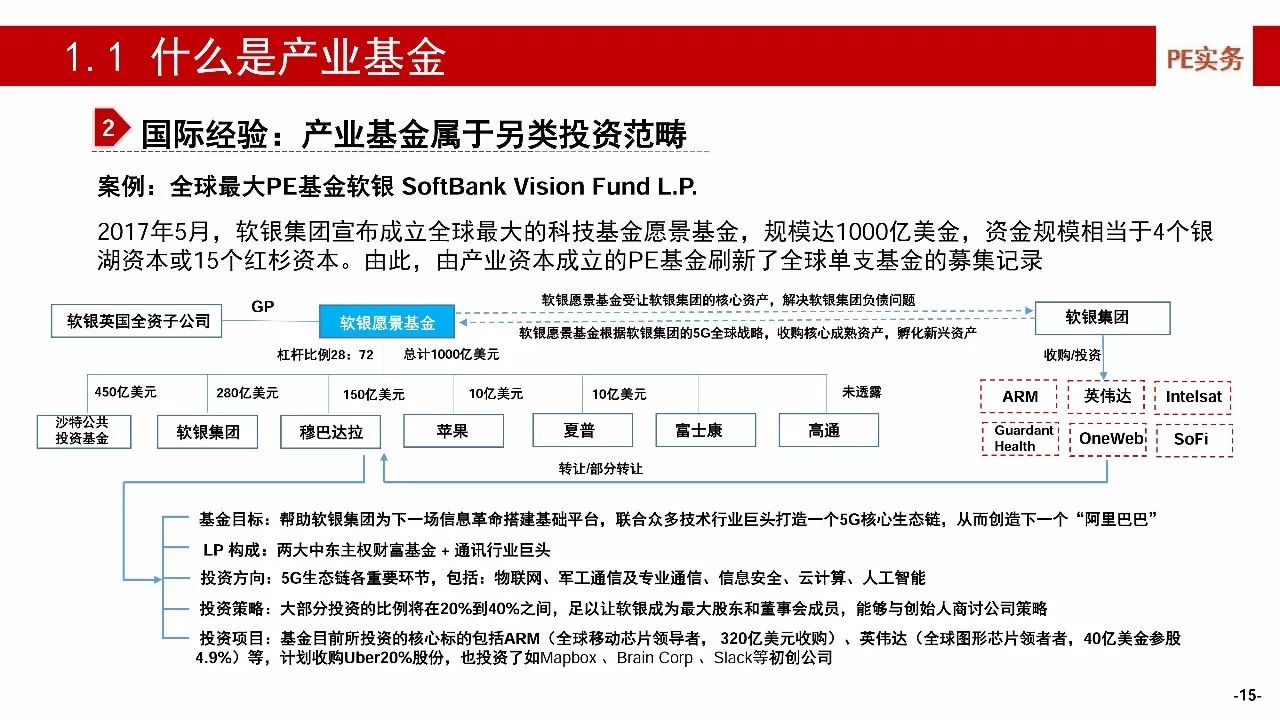Click the OneWeb dashed box
Viewport: 1280px width, 720px height.
pos(1108,439)
